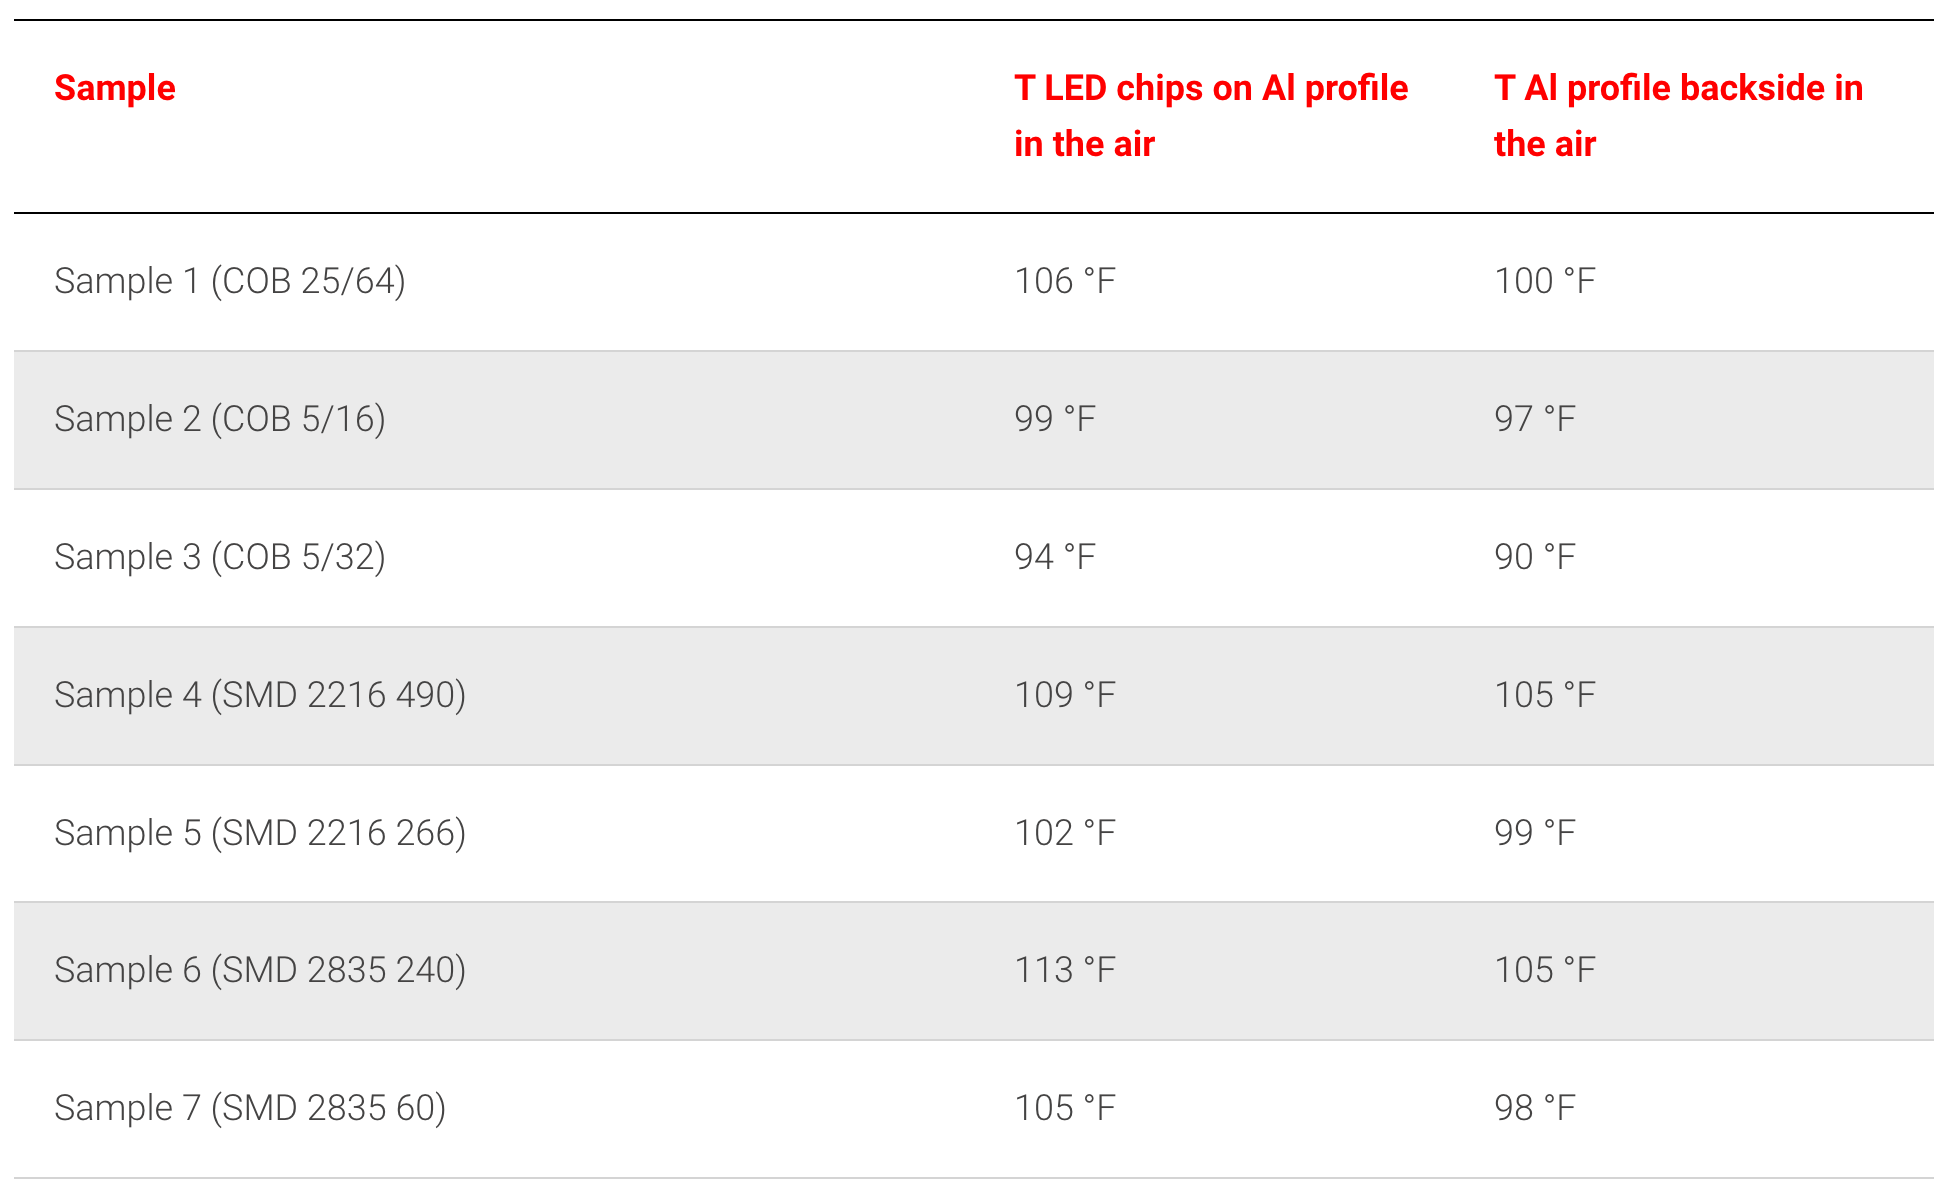
Task: Click the 113 °F value for Sample 6
Action: coord(1065,970)
